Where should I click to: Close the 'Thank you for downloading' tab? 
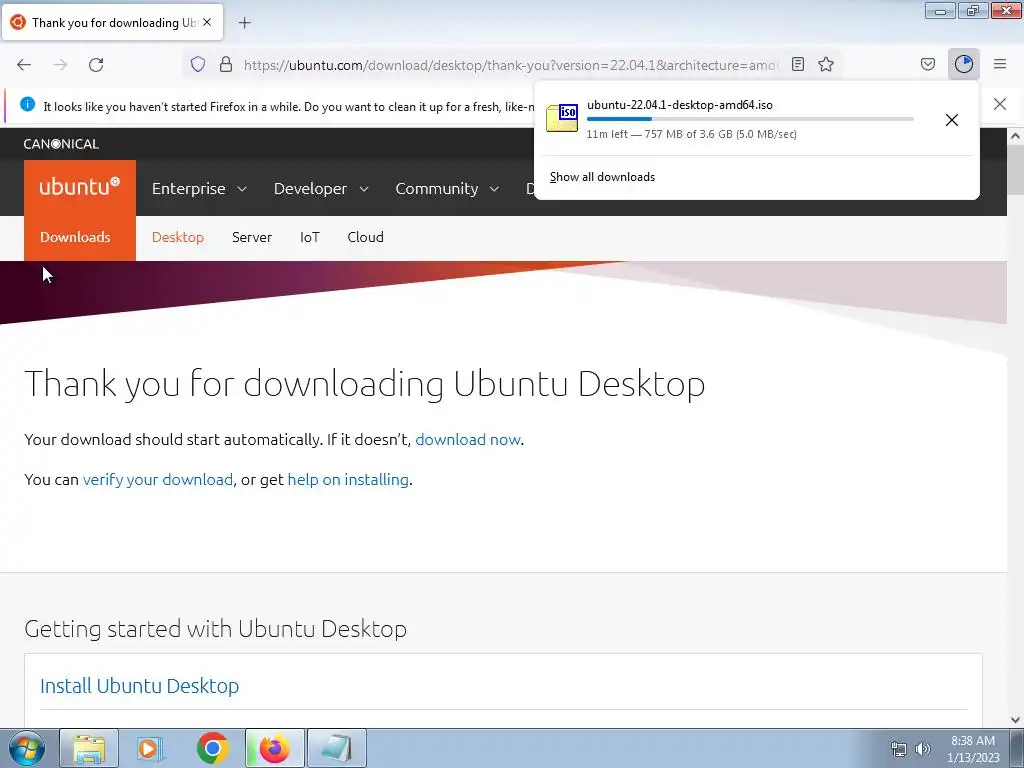click(207, 22)
